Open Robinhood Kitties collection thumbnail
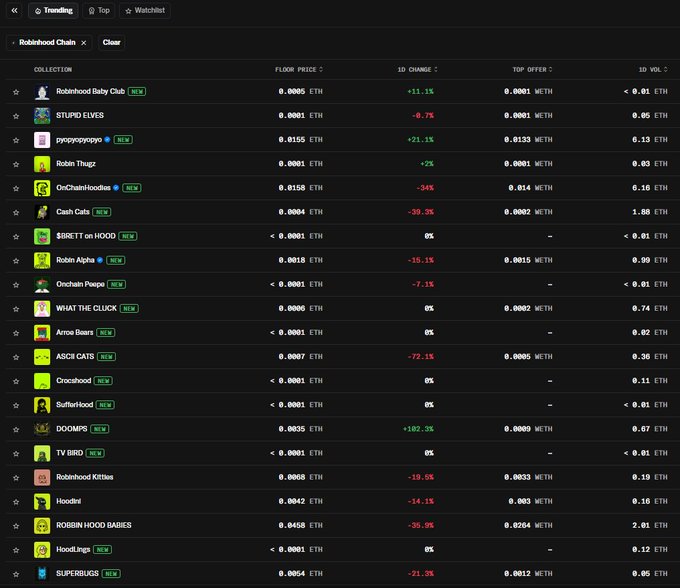Screen dimensions: 680x588 pyautogui.click(x=42, y=477)
